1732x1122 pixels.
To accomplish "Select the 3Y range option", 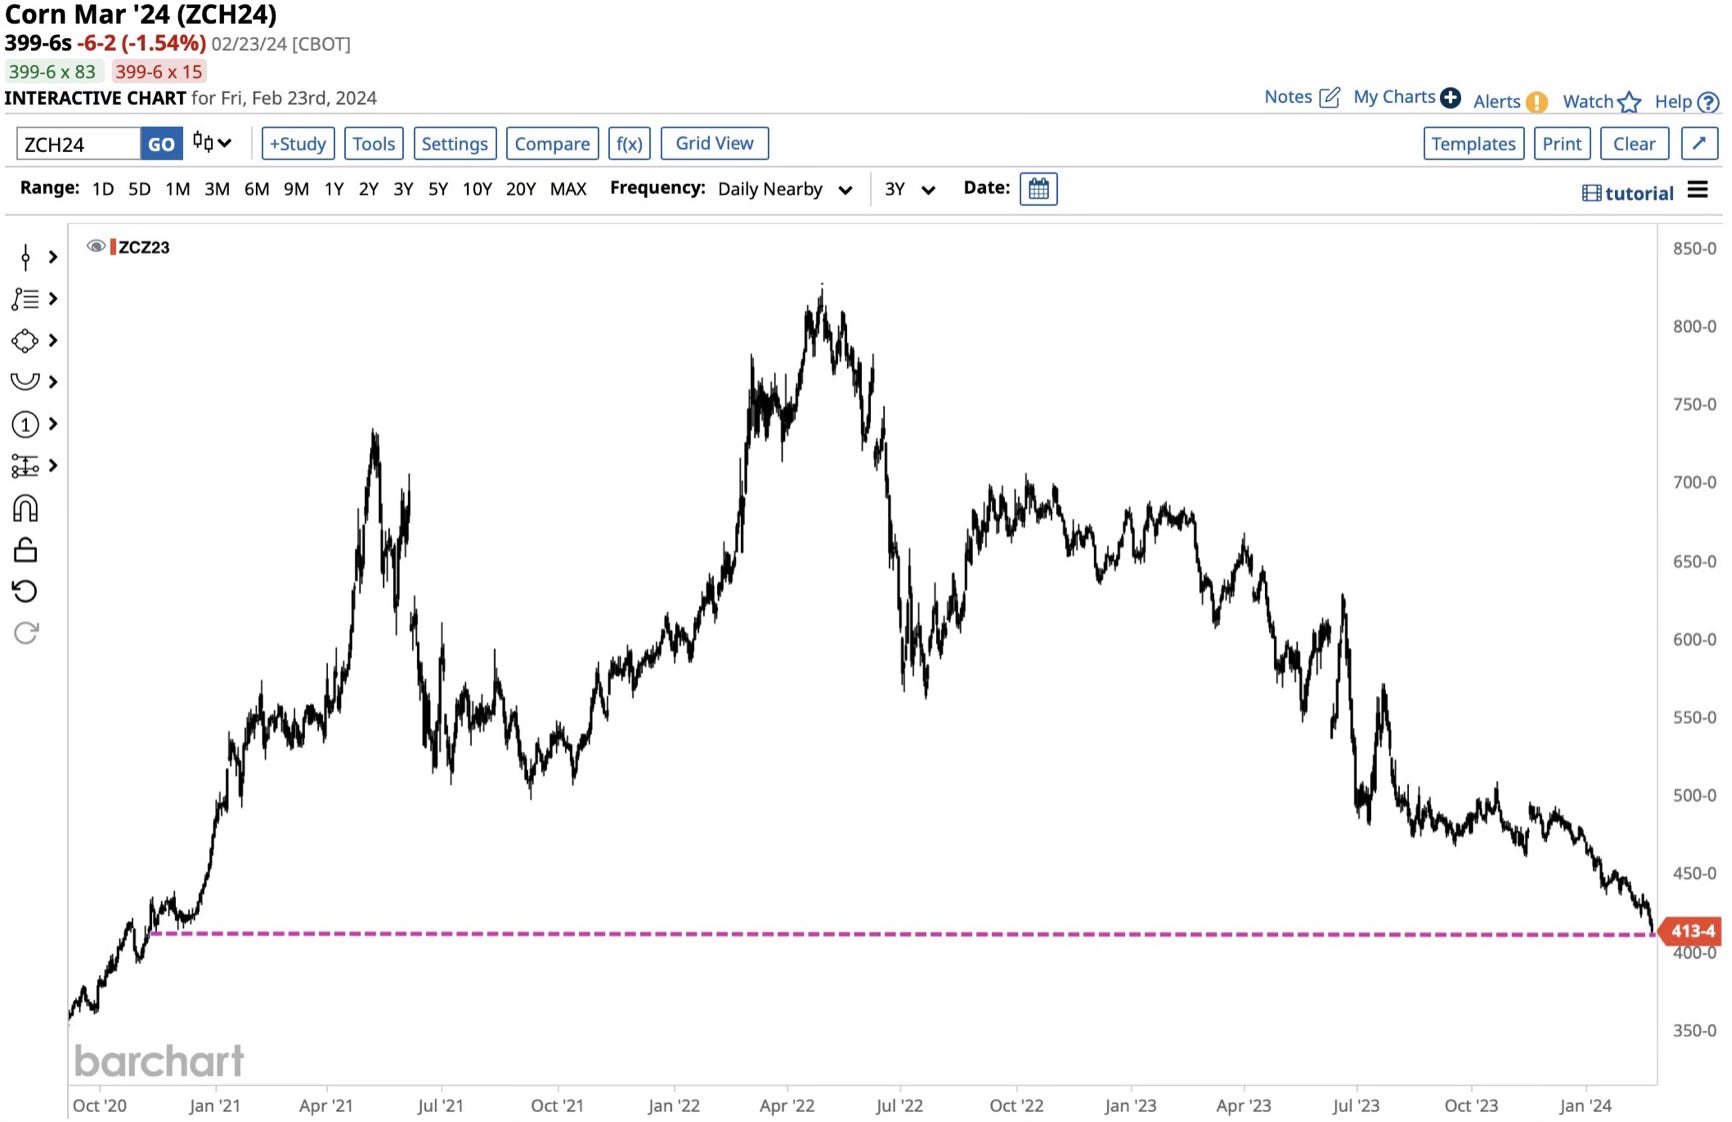I will tap(403, 189).
